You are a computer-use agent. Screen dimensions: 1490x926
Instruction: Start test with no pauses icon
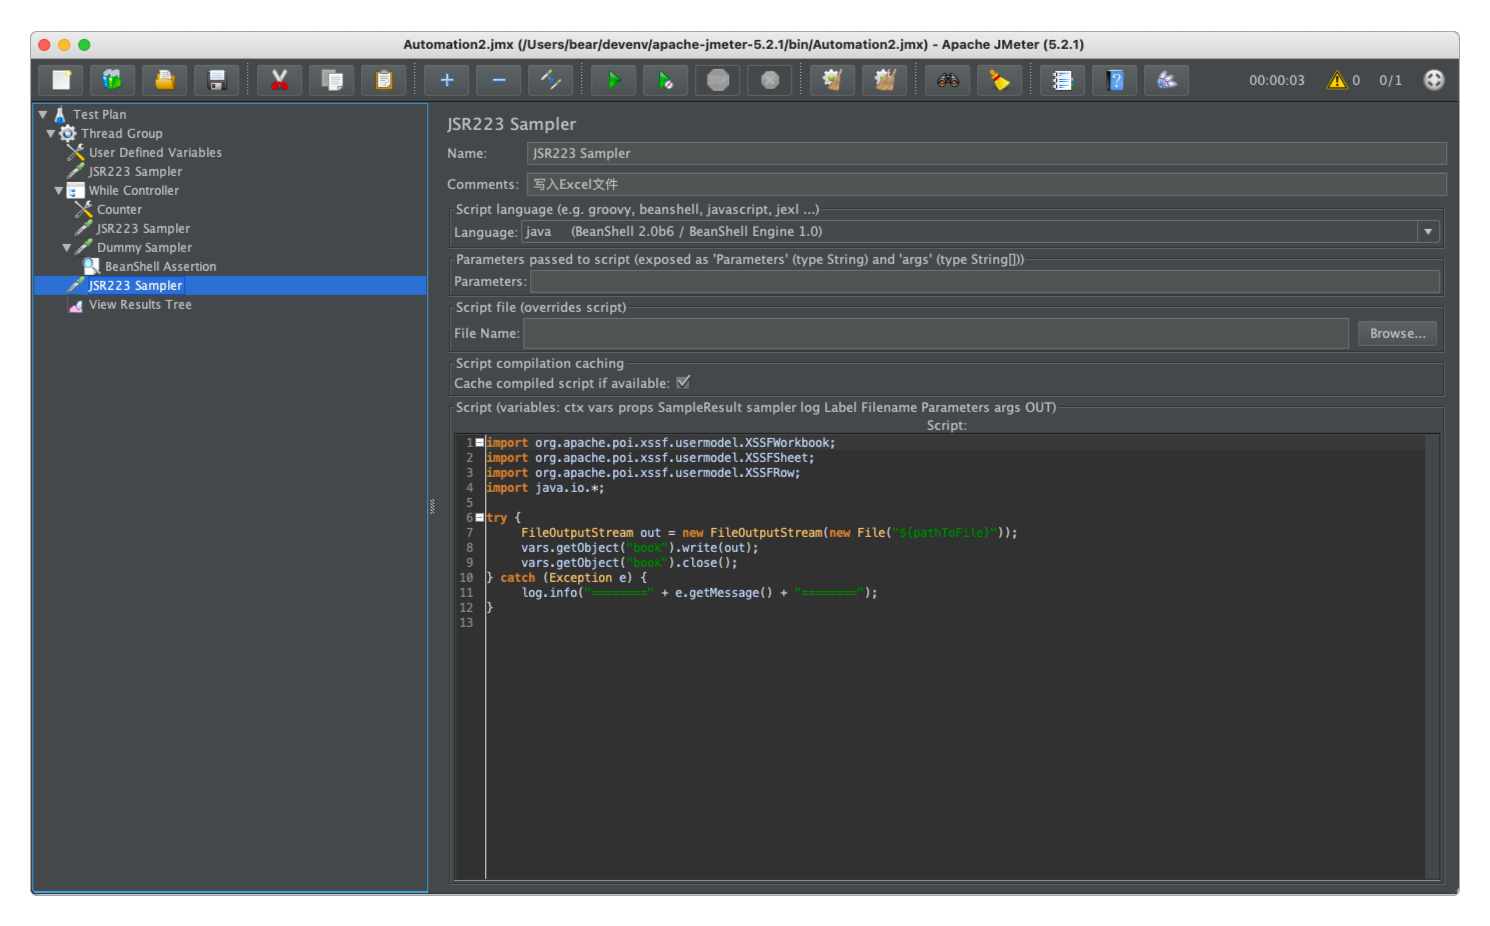(x=666, y=80)
